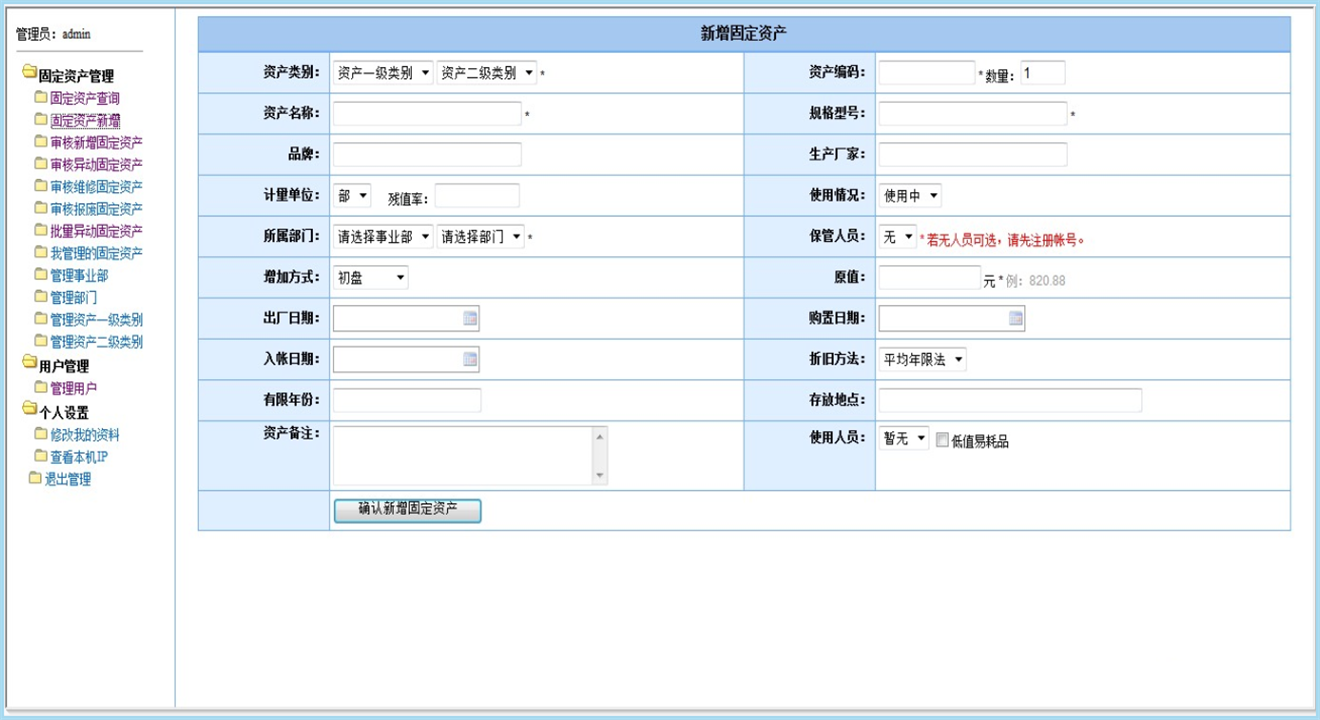Click the 确认新增固定资产 button
Viewport: 1320px width, 720px height.
point(407,510)
